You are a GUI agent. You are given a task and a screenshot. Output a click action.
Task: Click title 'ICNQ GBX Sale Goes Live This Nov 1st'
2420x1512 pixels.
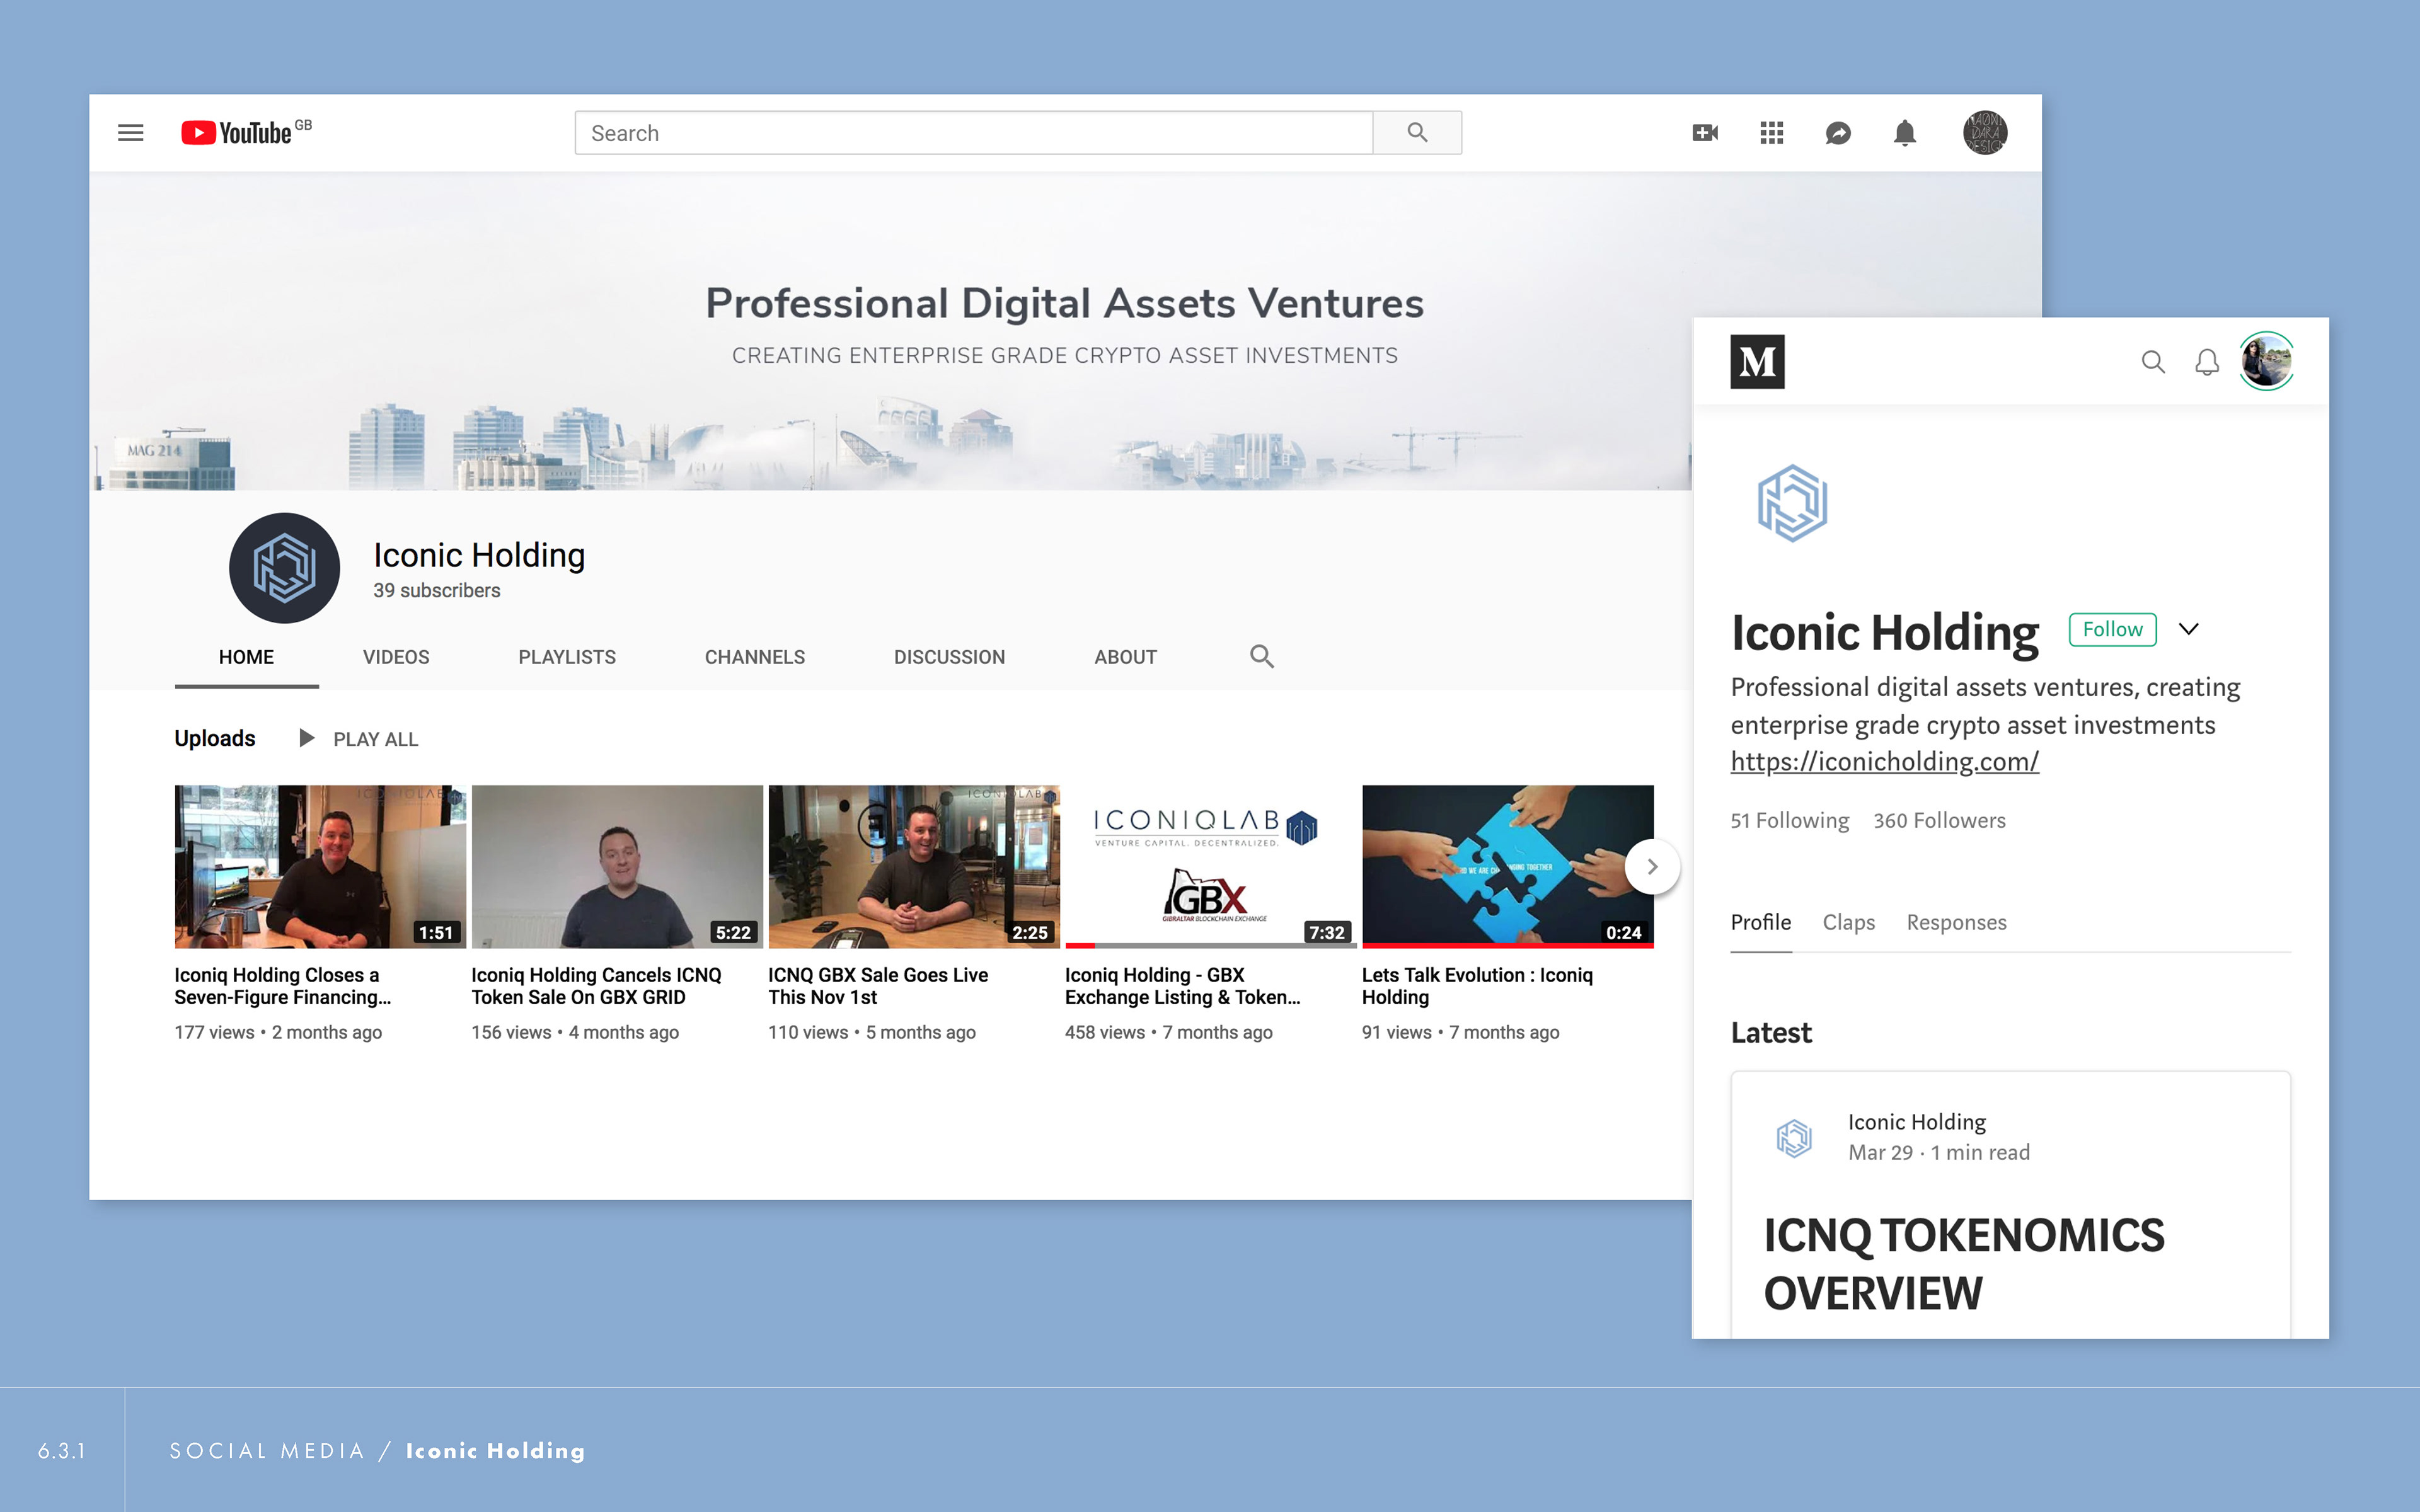pos(878,986)
